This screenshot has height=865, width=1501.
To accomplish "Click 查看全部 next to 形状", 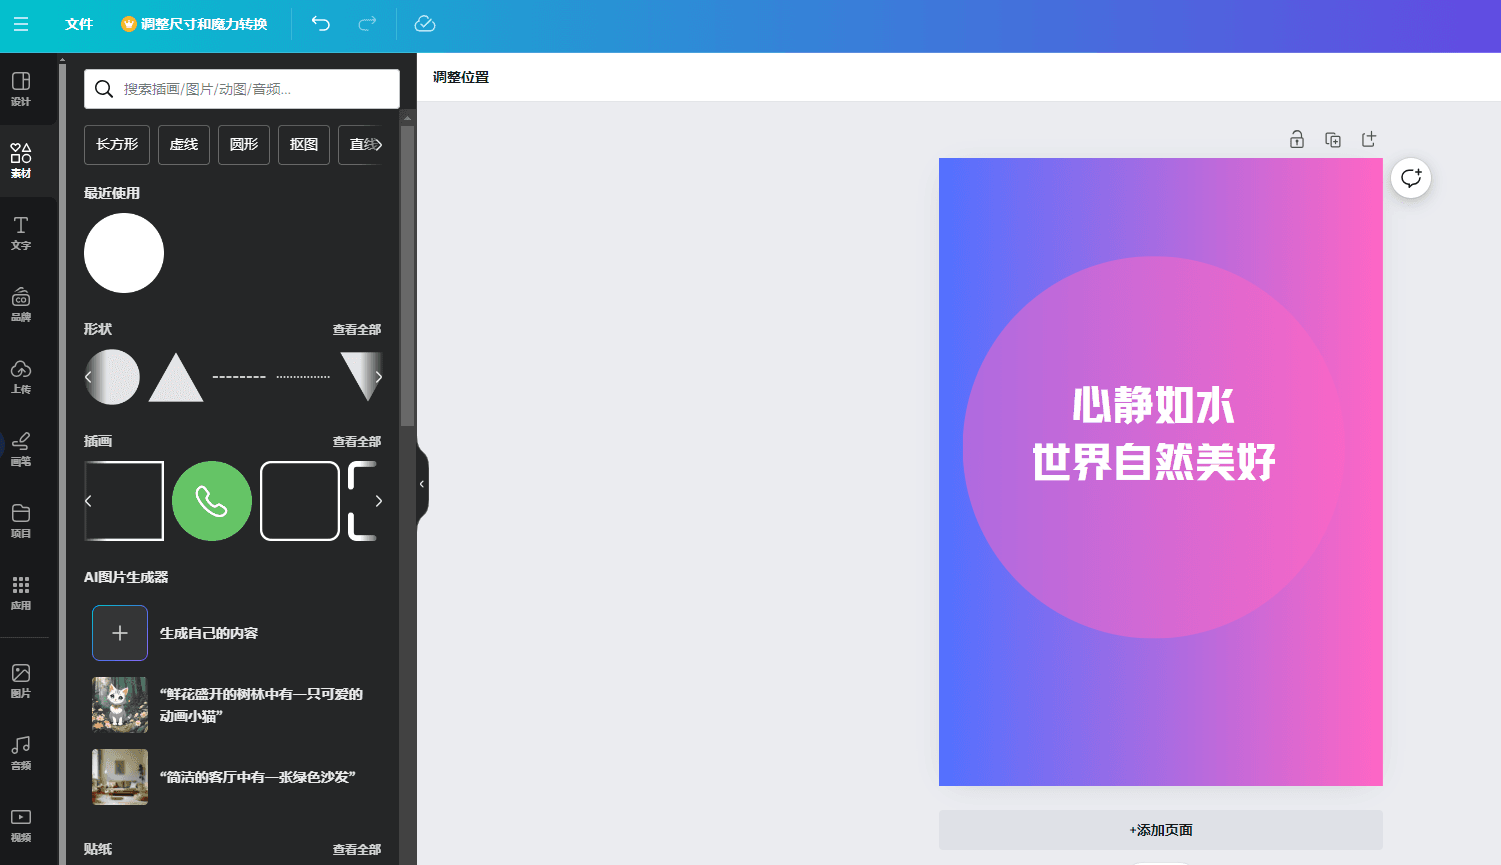I will (x=357, y=329).
